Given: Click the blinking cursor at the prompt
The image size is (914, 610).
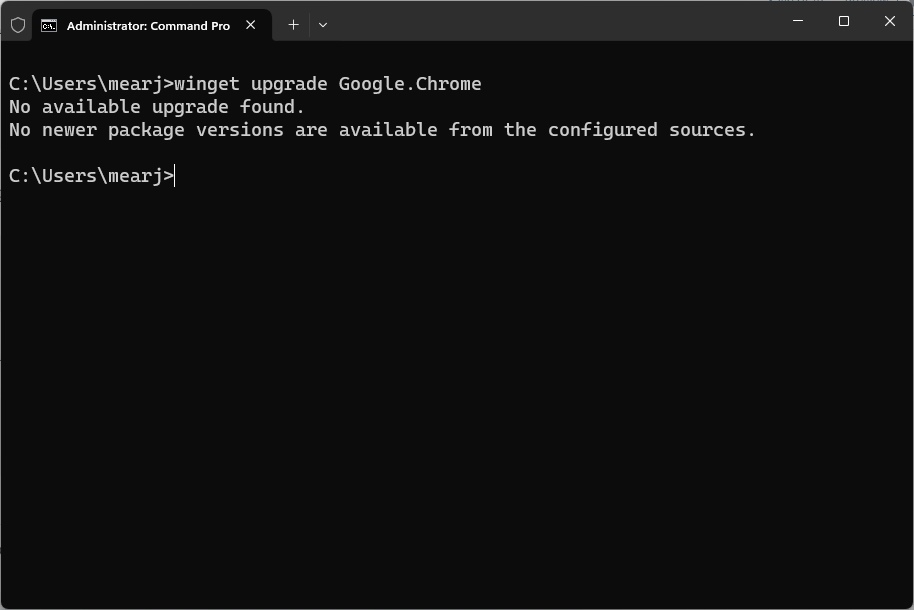Looking at the screenshot, I should tap(173, 175).
